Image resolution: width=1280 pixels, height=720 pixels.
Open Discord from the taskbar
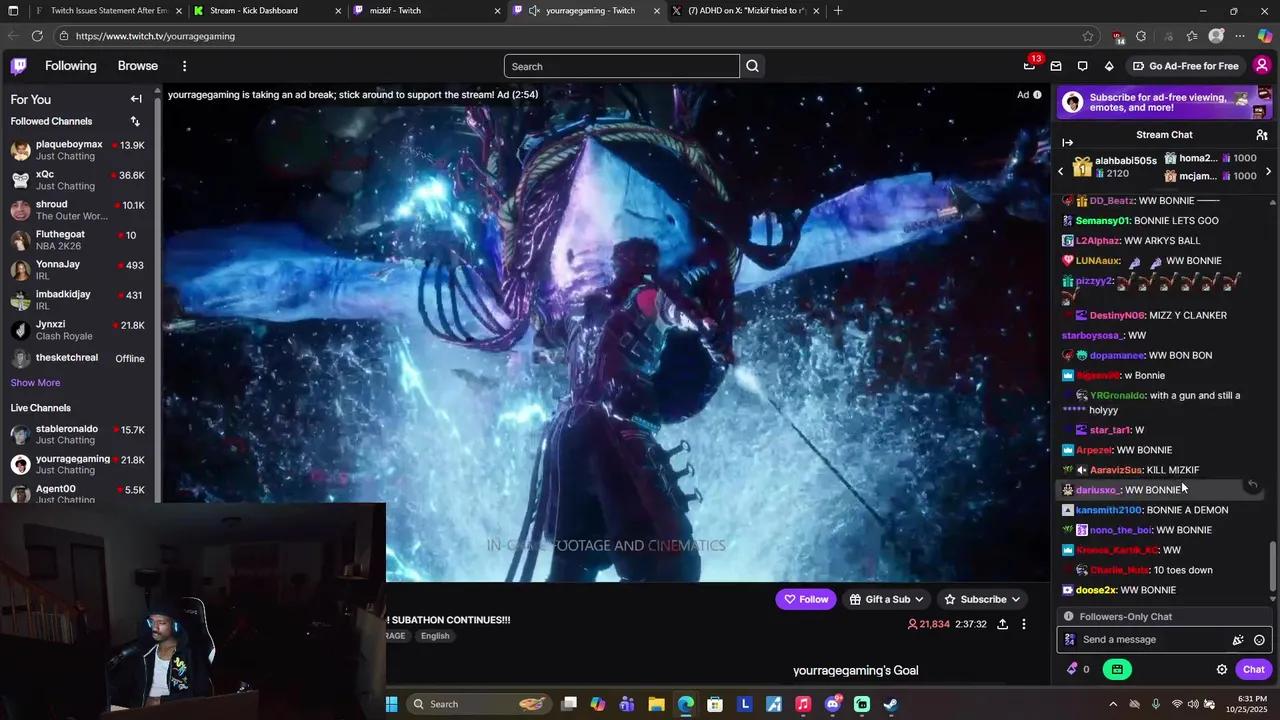pos(833,704)
